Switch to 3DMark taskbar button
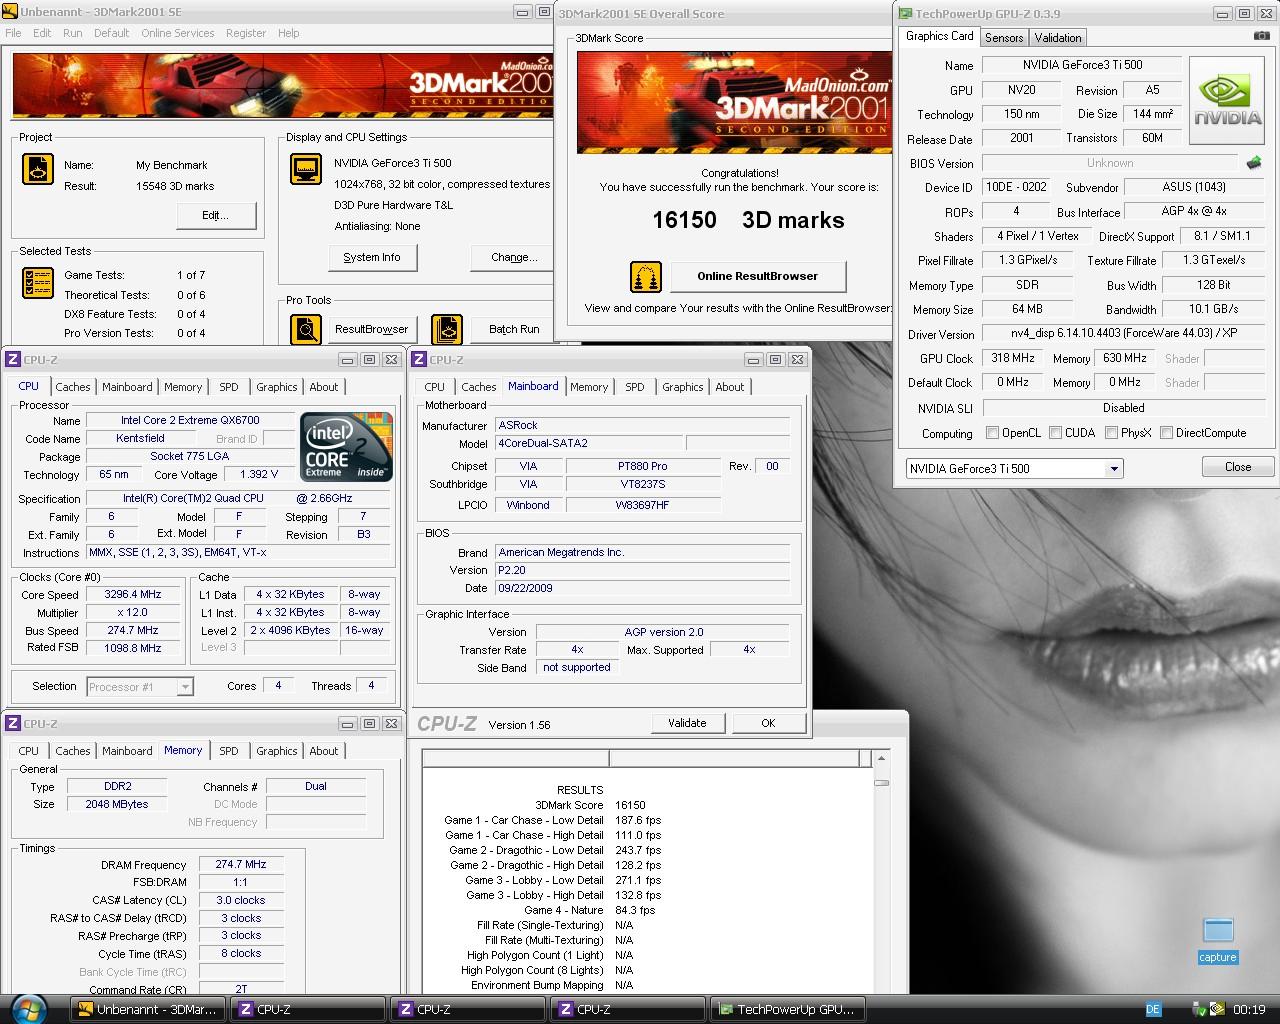 pos(148,1010)
